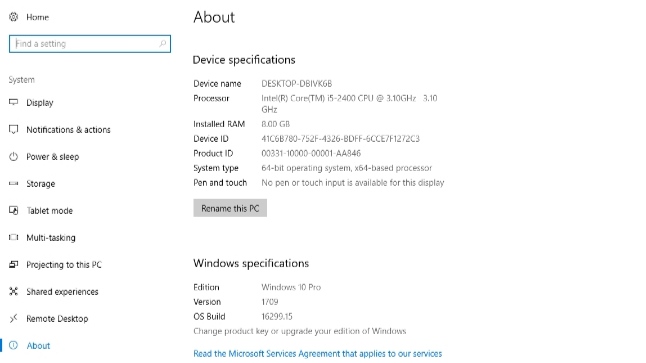This screenshot has width=646, height=363.
Task: Click the Processor label
Action: [x=211, y=98]
